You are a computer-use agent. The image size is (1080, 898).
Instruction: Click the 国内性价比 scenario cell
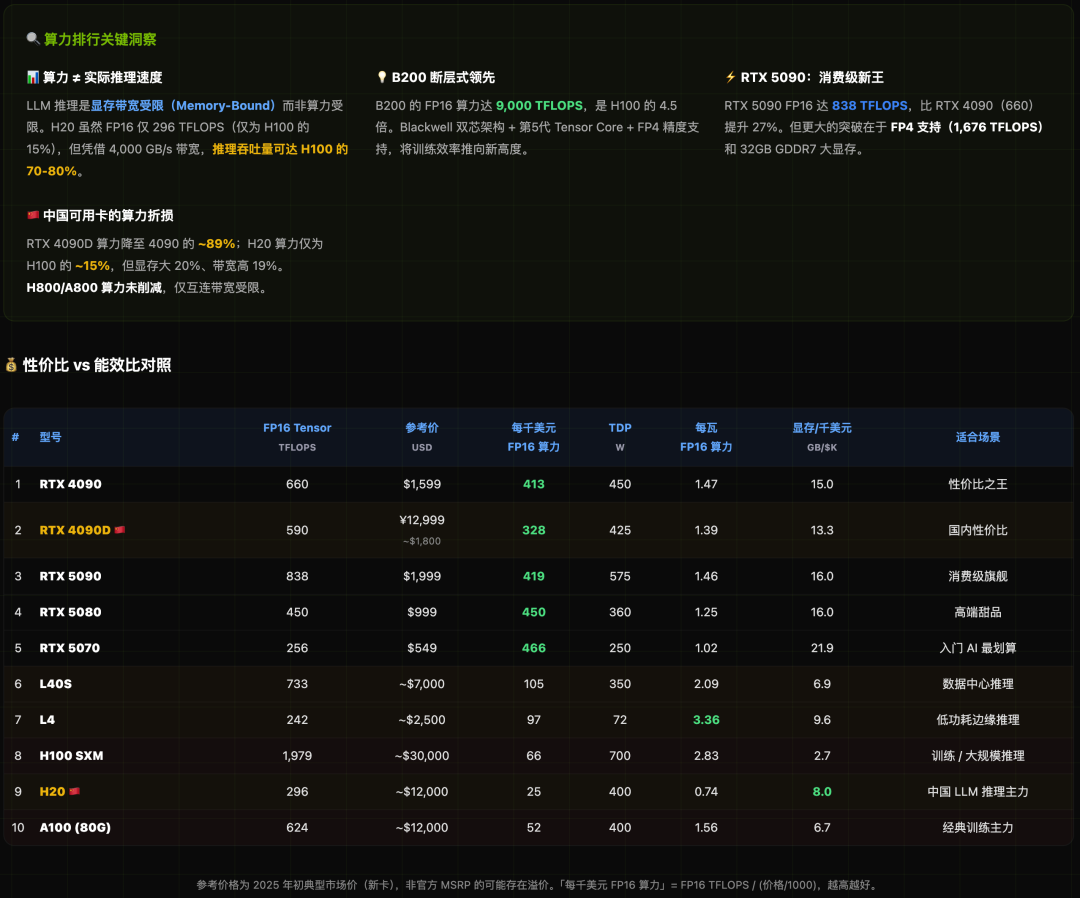click(977, 530)
